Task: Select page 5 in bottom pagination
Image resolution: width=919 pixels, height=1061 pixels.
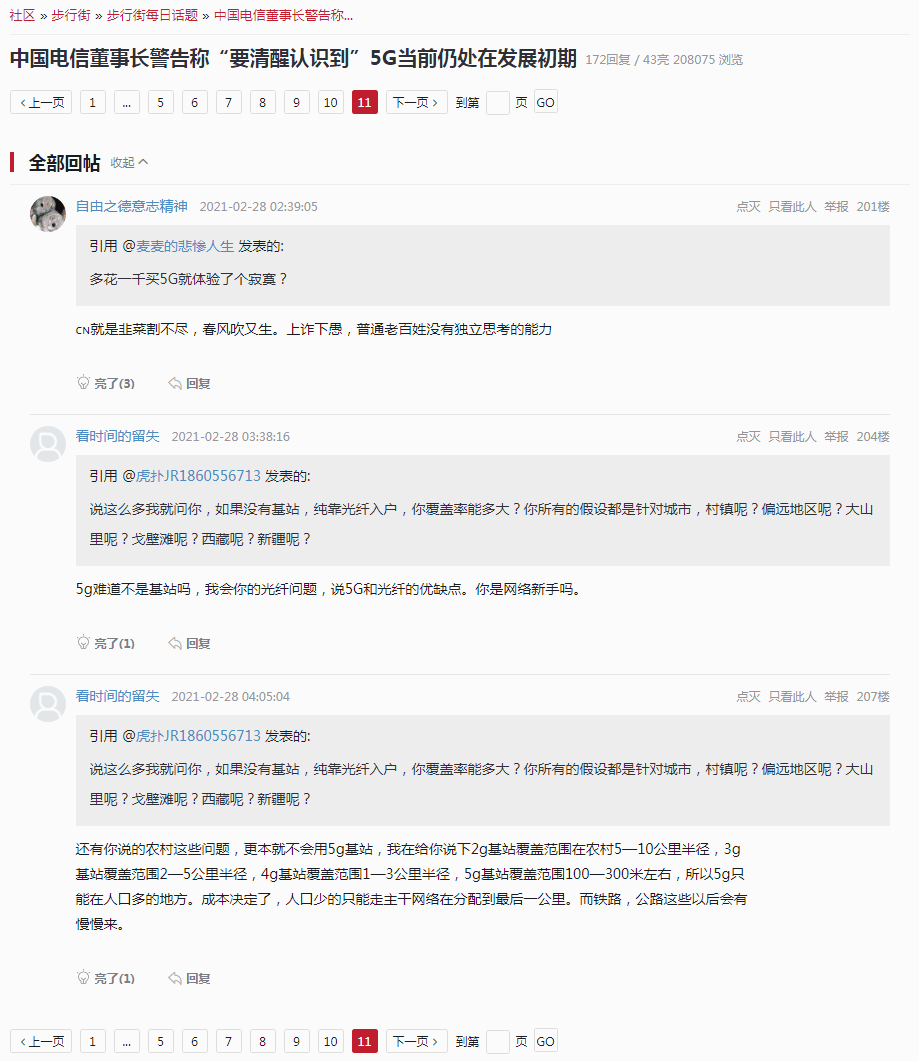Action: coord(160,1041)
